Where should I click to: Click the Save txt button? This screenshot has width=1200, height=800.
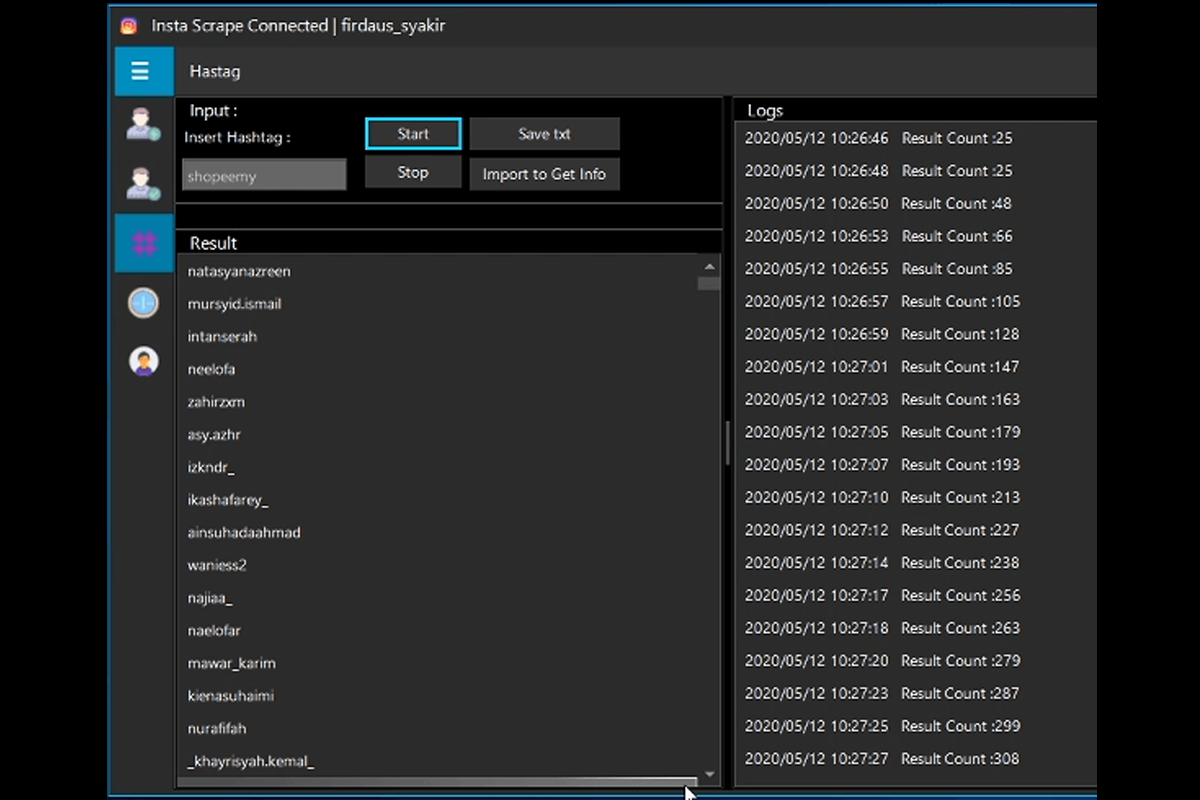(x=544, y=134)
